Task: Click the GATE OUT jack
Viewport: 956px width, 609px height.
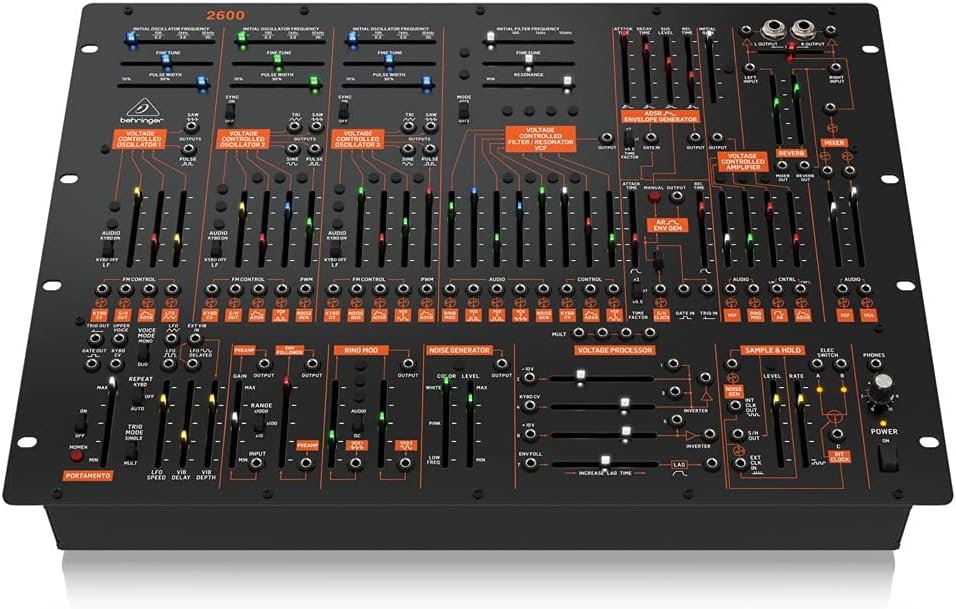Action: point(92,364)
